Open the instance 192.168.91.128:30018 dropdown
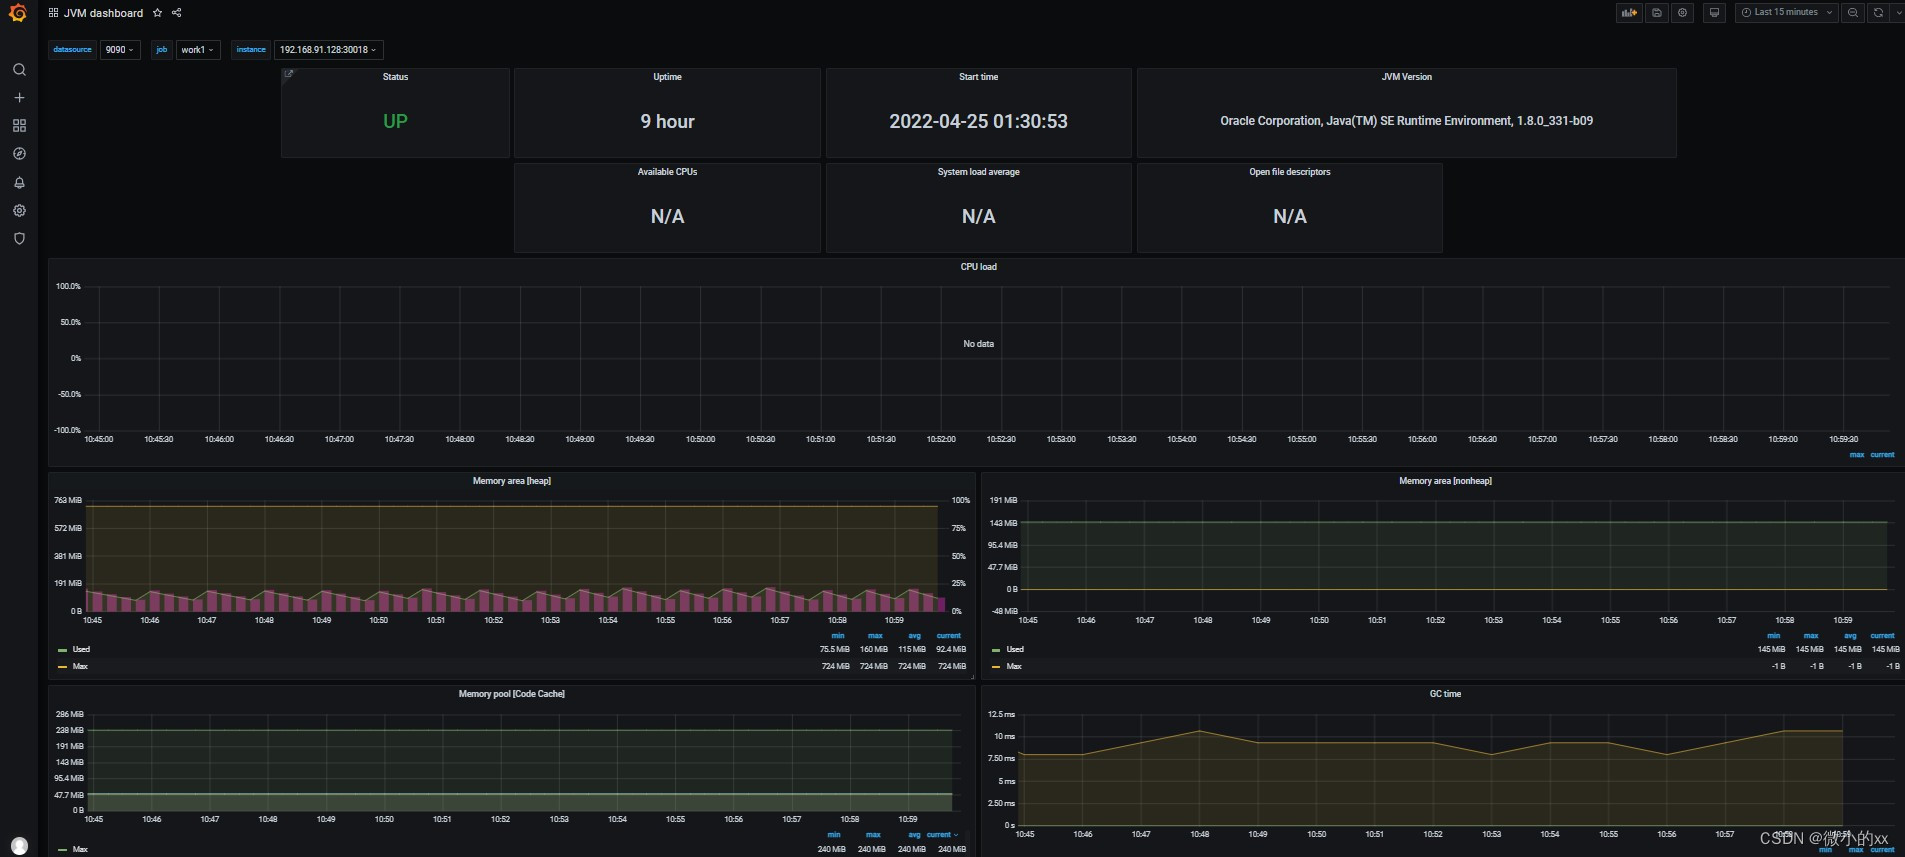Viewport: 1905px width, 857px height. [328, 50]
